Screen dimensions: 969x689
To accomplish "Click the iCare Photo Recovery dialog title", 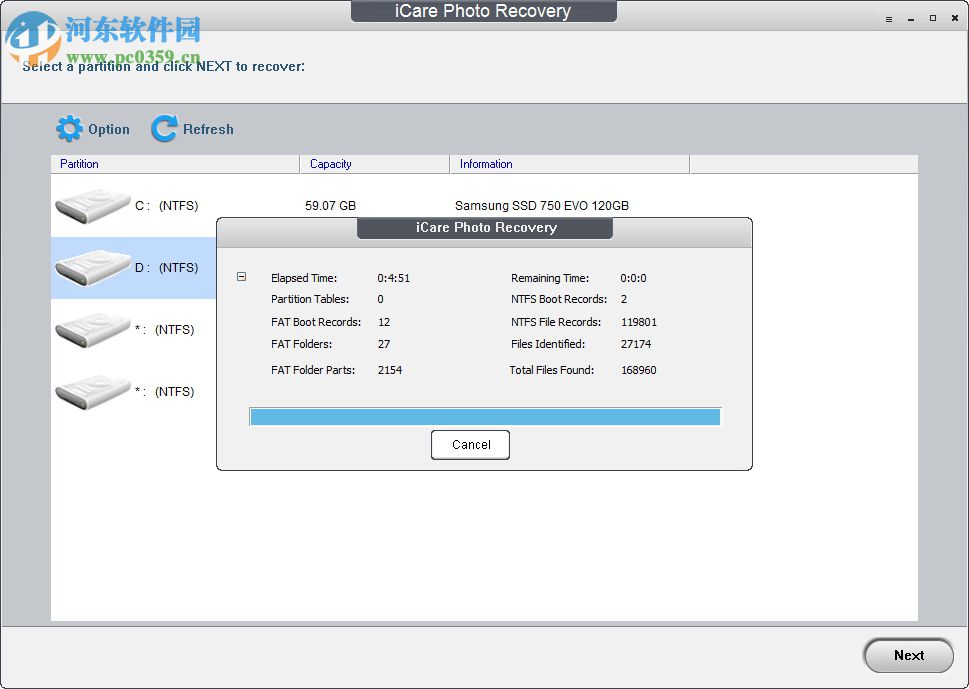I will tap(484, 228).
